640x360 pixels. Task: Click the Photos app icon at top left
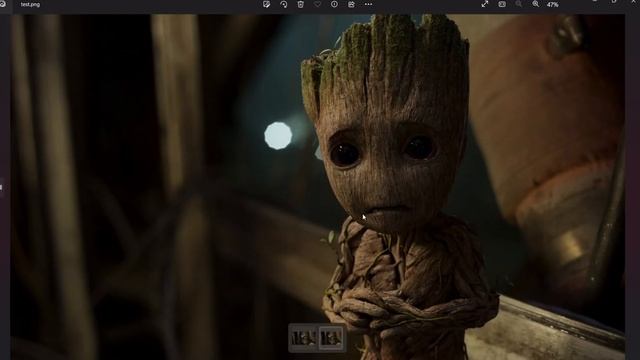point(2,4)
